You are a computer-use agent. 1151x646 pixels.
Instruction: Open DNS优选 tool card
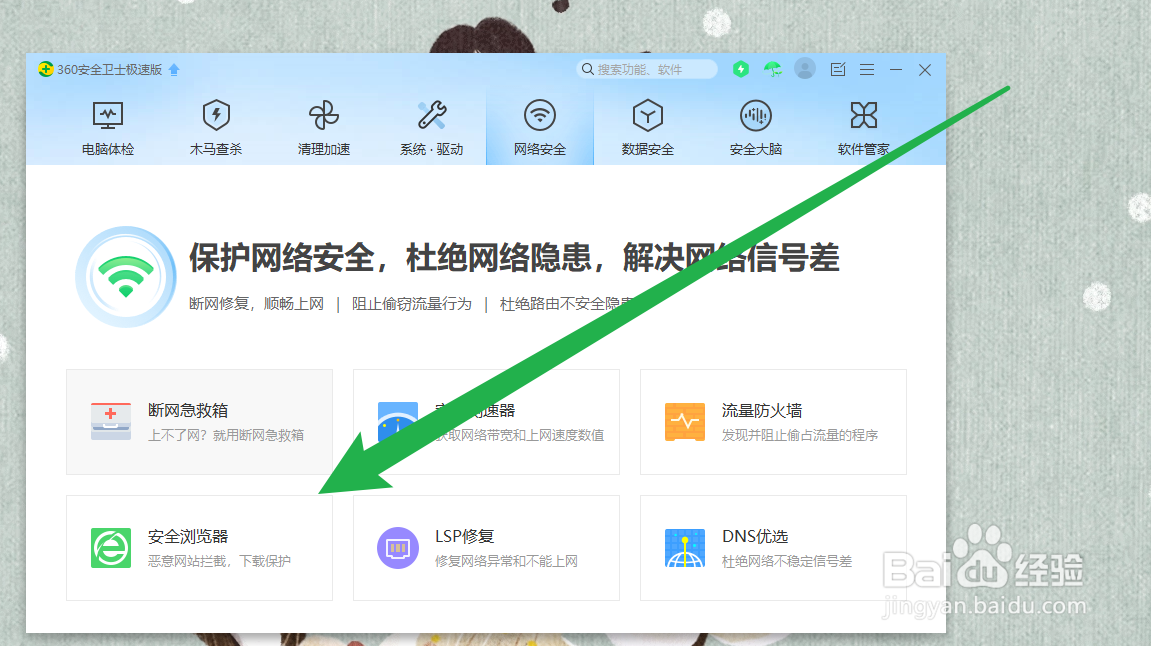774,548
